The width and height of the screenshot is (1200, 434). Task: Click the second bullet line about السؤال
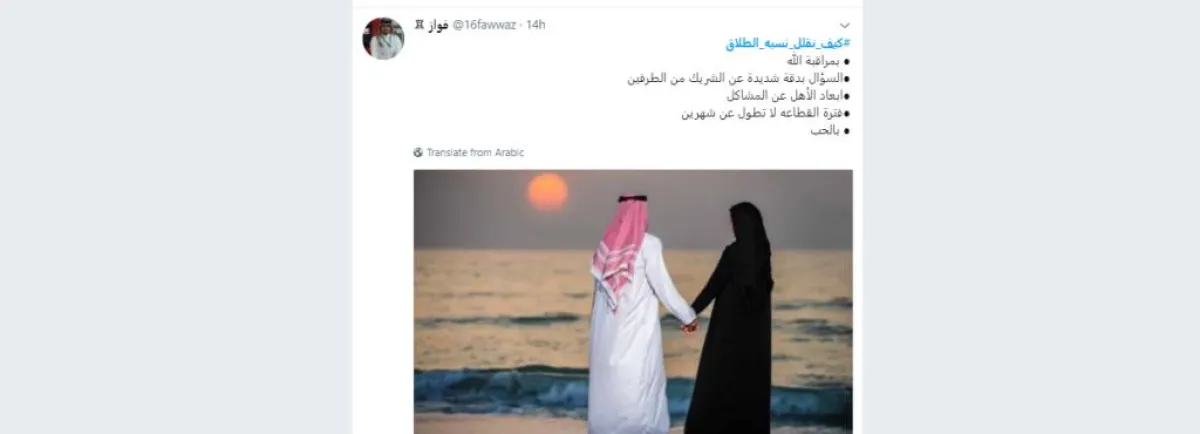738,78
